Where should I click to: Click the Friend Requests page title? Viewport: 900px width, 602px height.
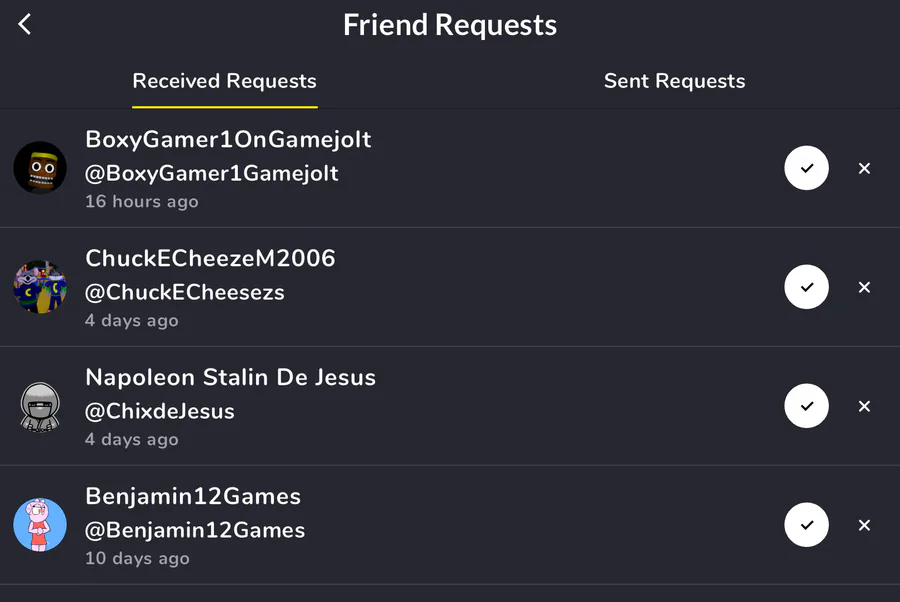coord(450,25)
